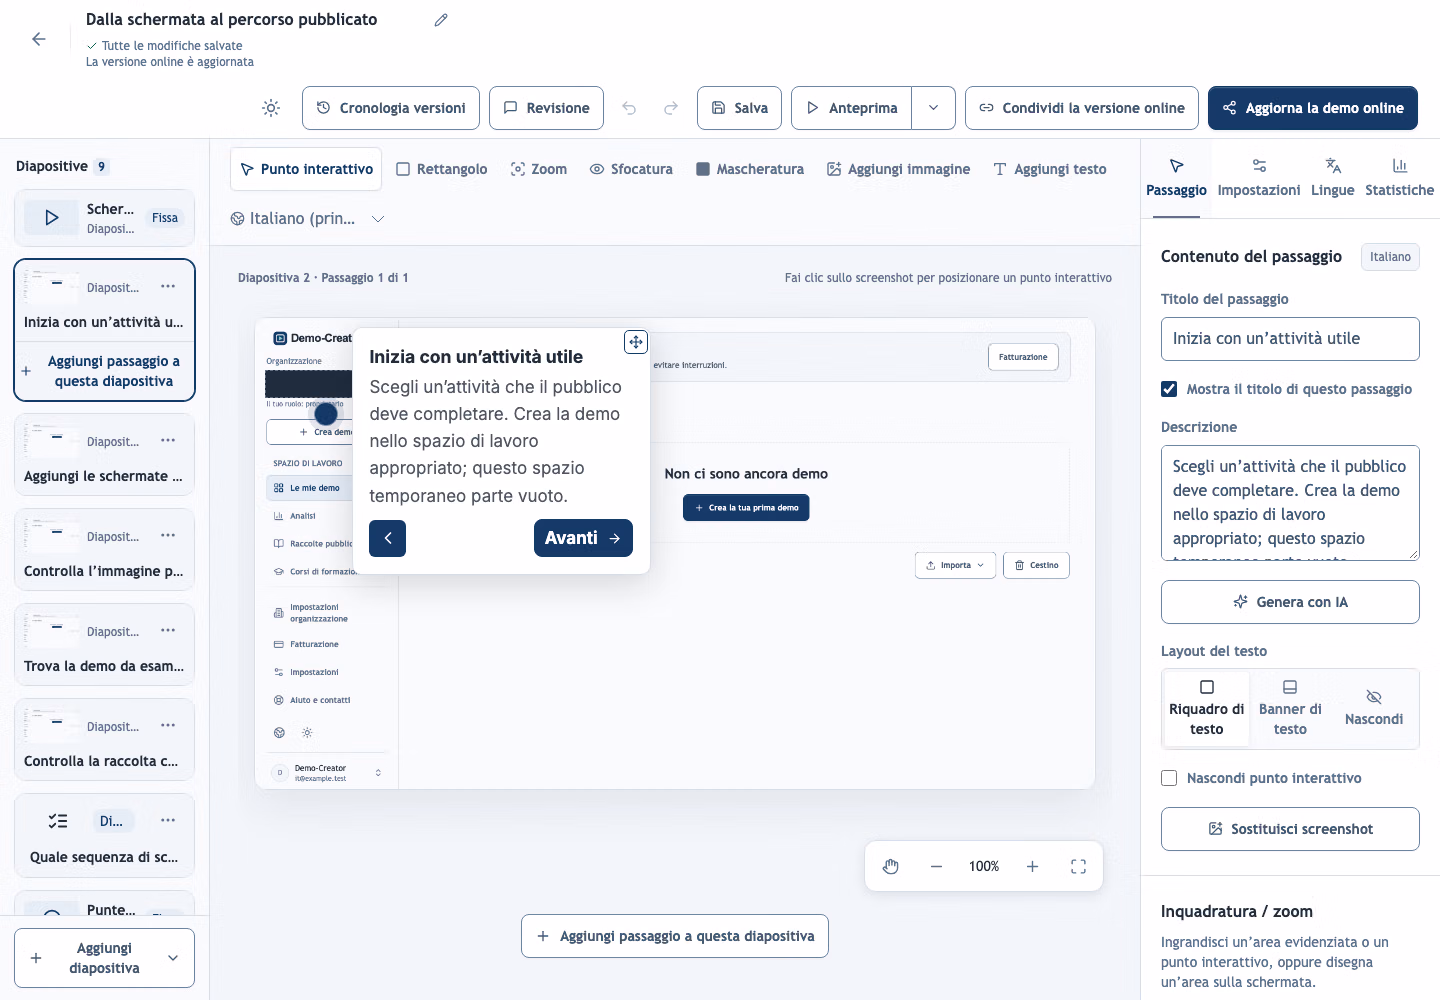1440x1000 pixels.
Task: Uncheck 'Mostra il titolo di questo passaggio'
Action: coord(1169,389)
